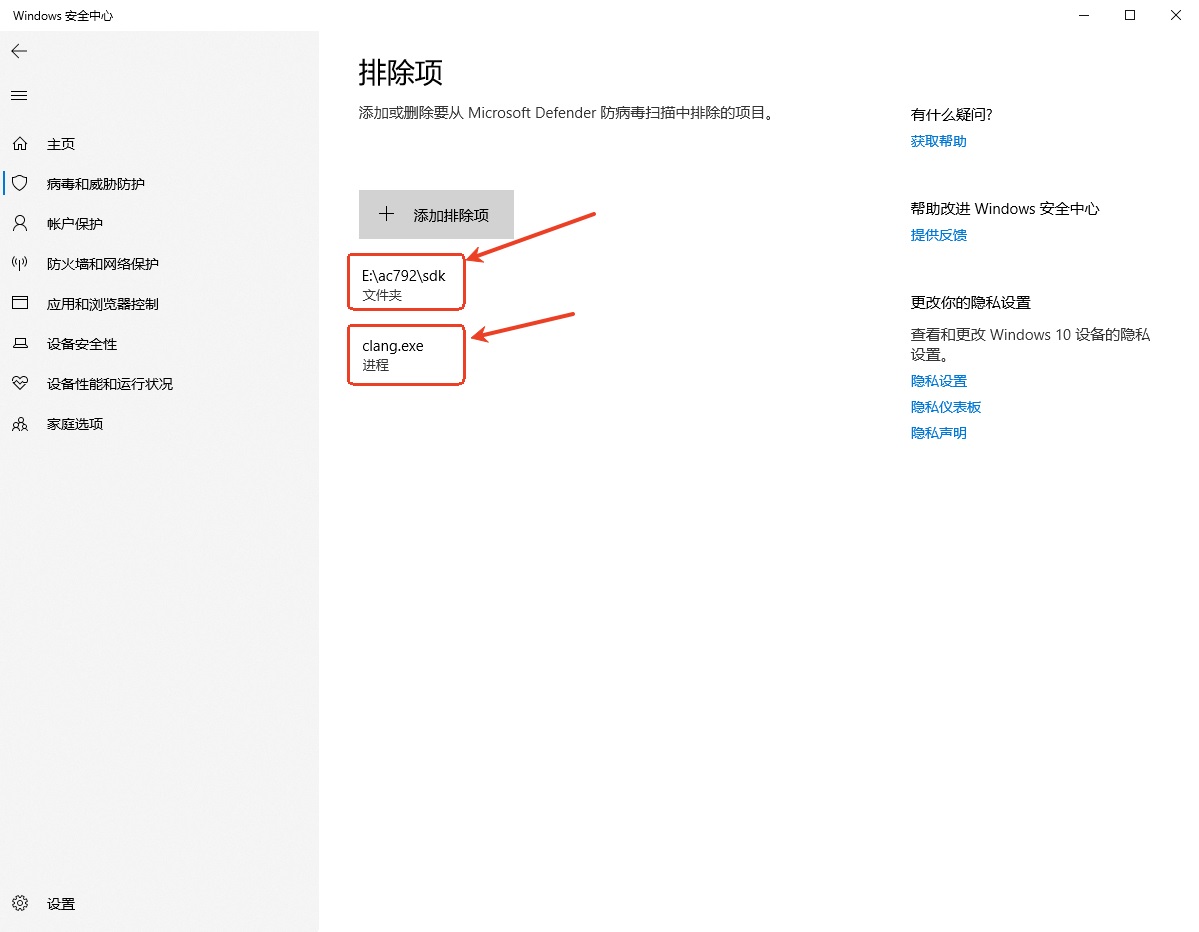Click the 提供反馈 link
The width and height of the screenshot is (1199, 932).
pyautogui.click(x=938, y=236)
